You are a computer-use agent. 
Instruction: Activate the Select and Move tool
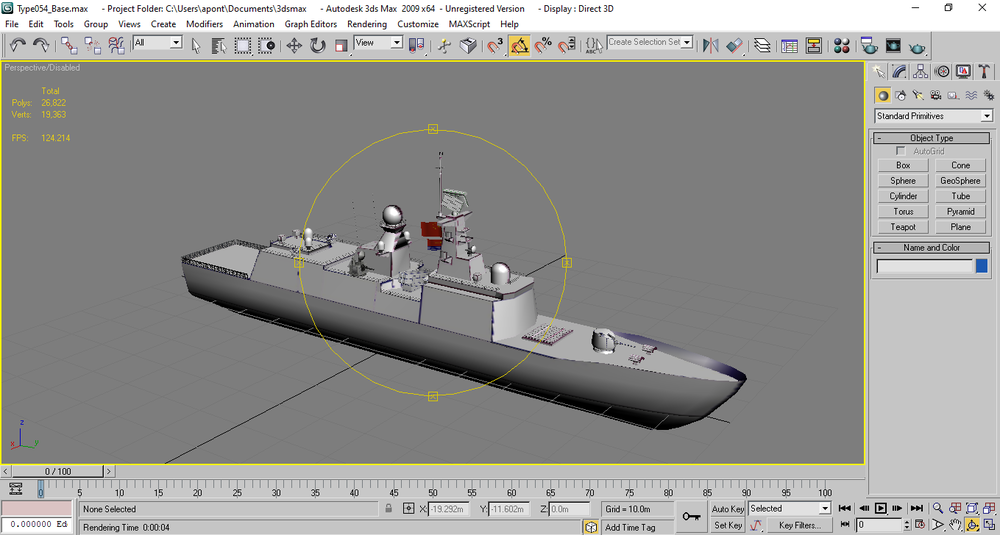click(x=294, y=45)
